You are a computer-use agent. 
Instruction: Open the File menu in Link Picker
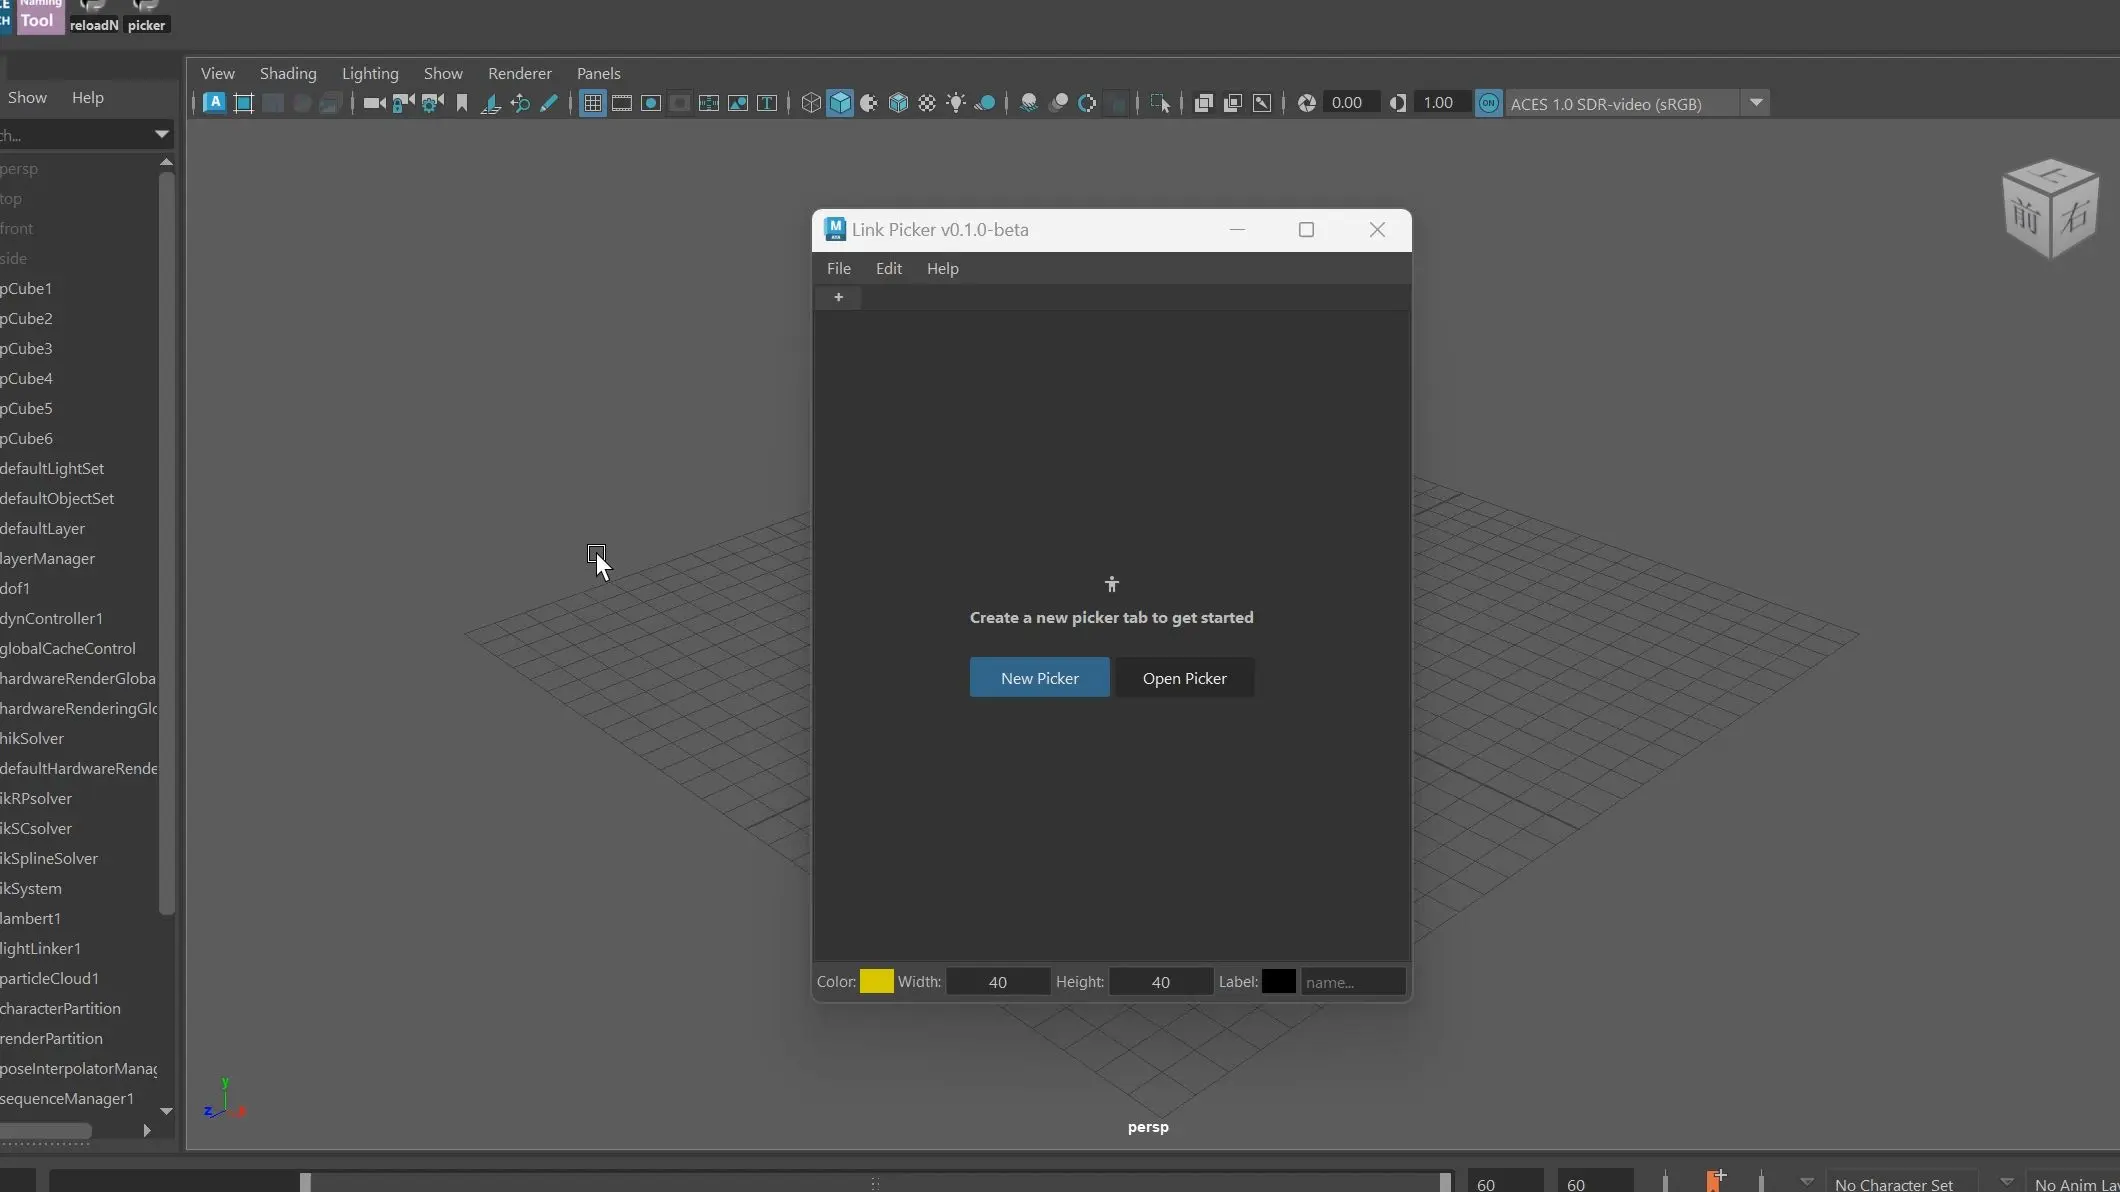pos(838,268)
